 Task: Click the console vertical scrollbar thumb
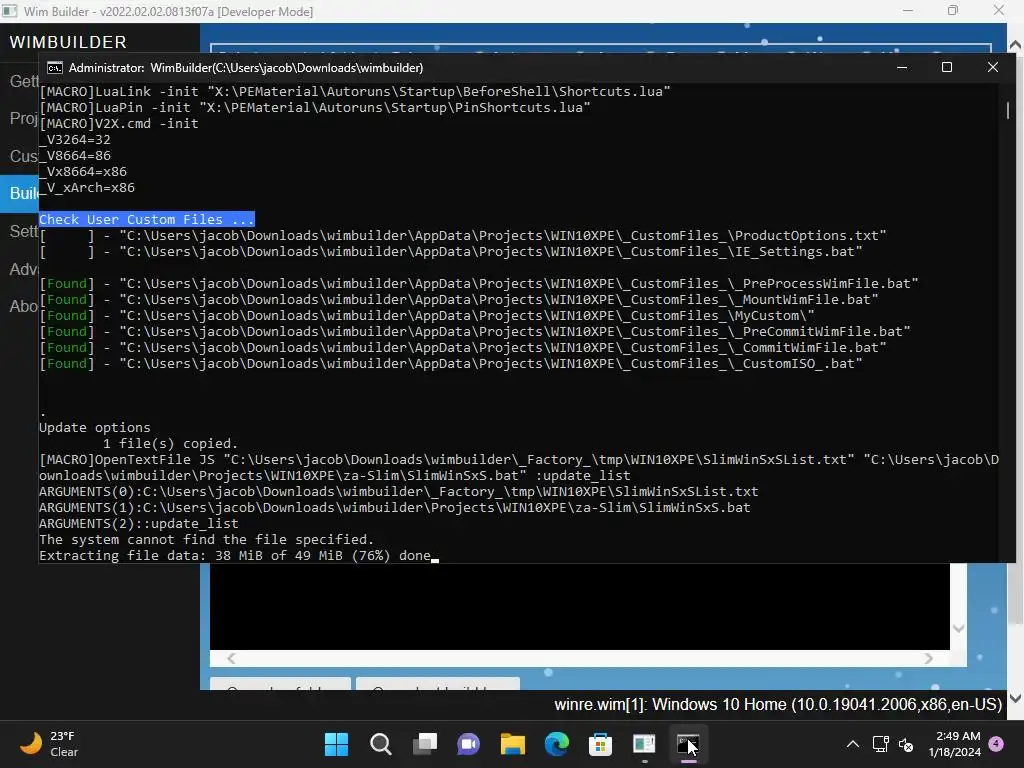[1008, 110]
